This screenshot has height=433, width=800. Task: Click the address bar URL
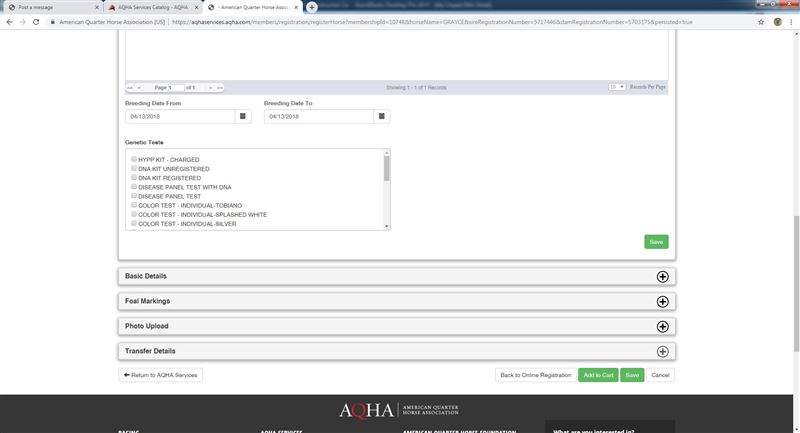point(432,22)
